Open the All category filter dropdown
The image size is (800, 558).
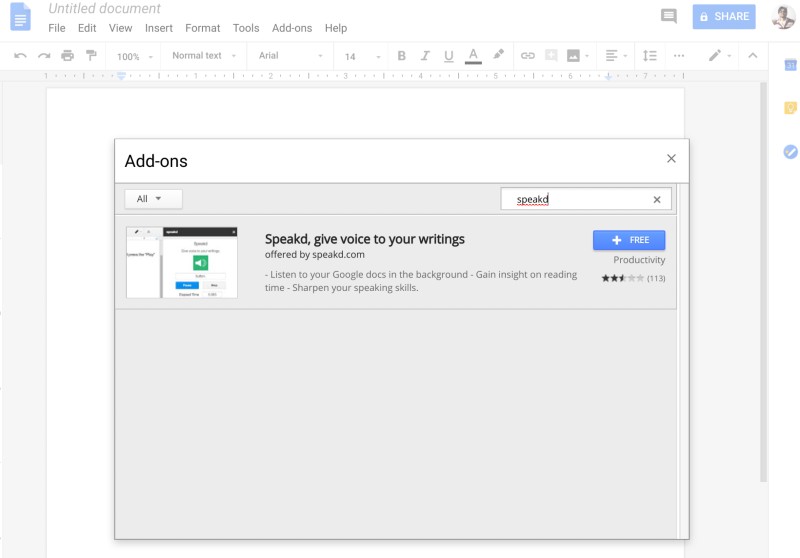[153, 199]
